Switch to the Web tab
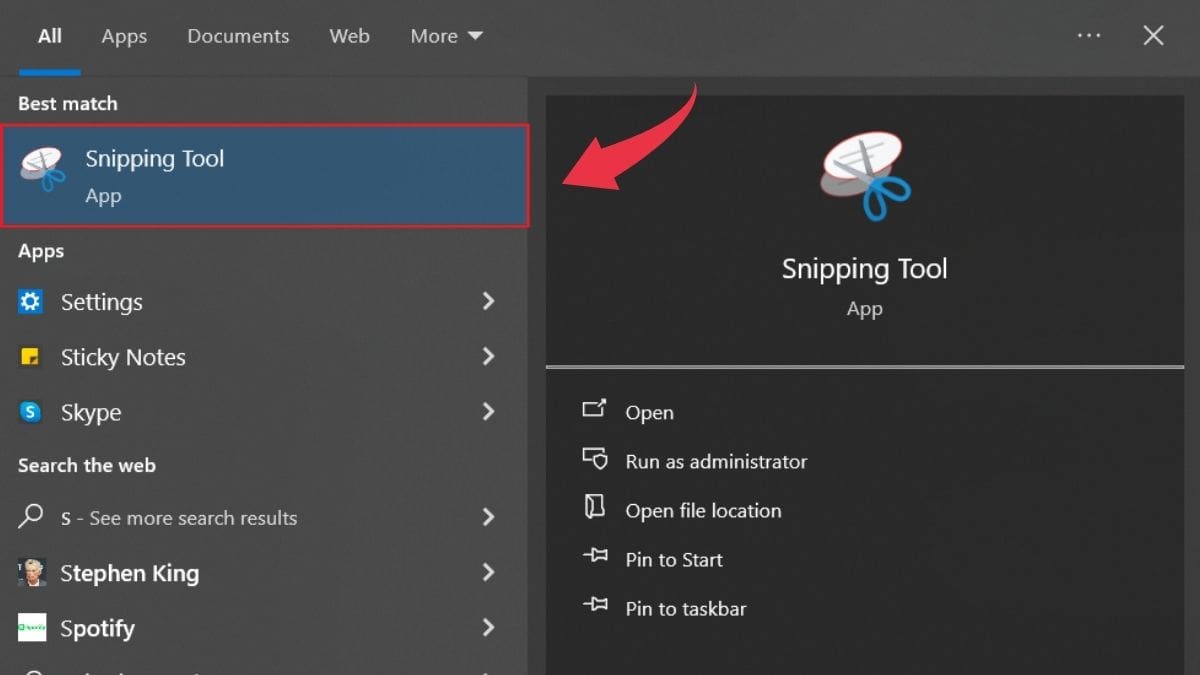Viewport: 1200px width, 675px height. (349, 36)
